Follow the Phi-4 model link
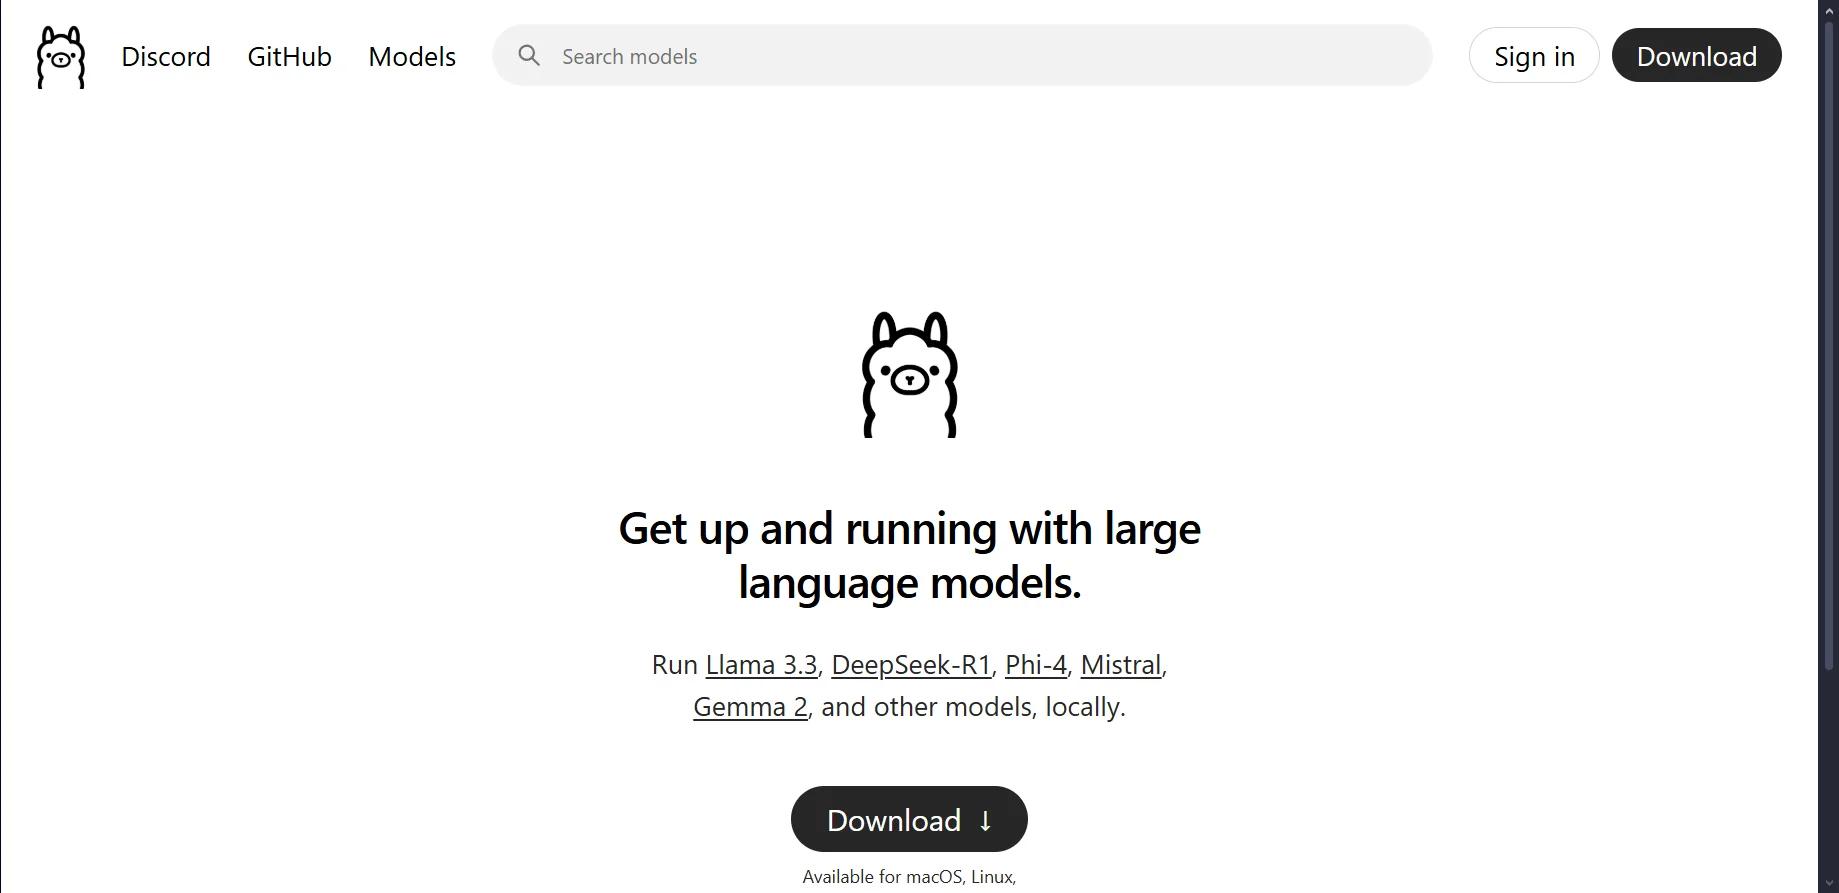 coord(1035,665)
